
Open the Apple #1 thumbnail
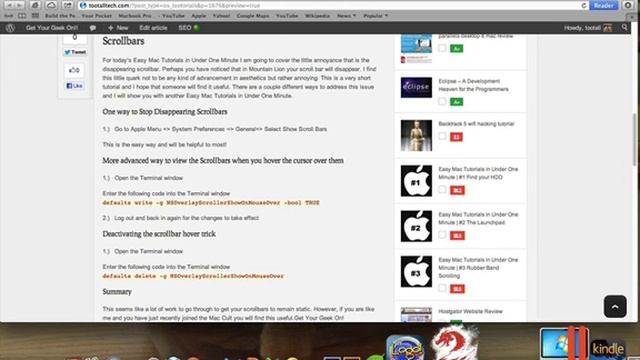(x=416, y=181)
